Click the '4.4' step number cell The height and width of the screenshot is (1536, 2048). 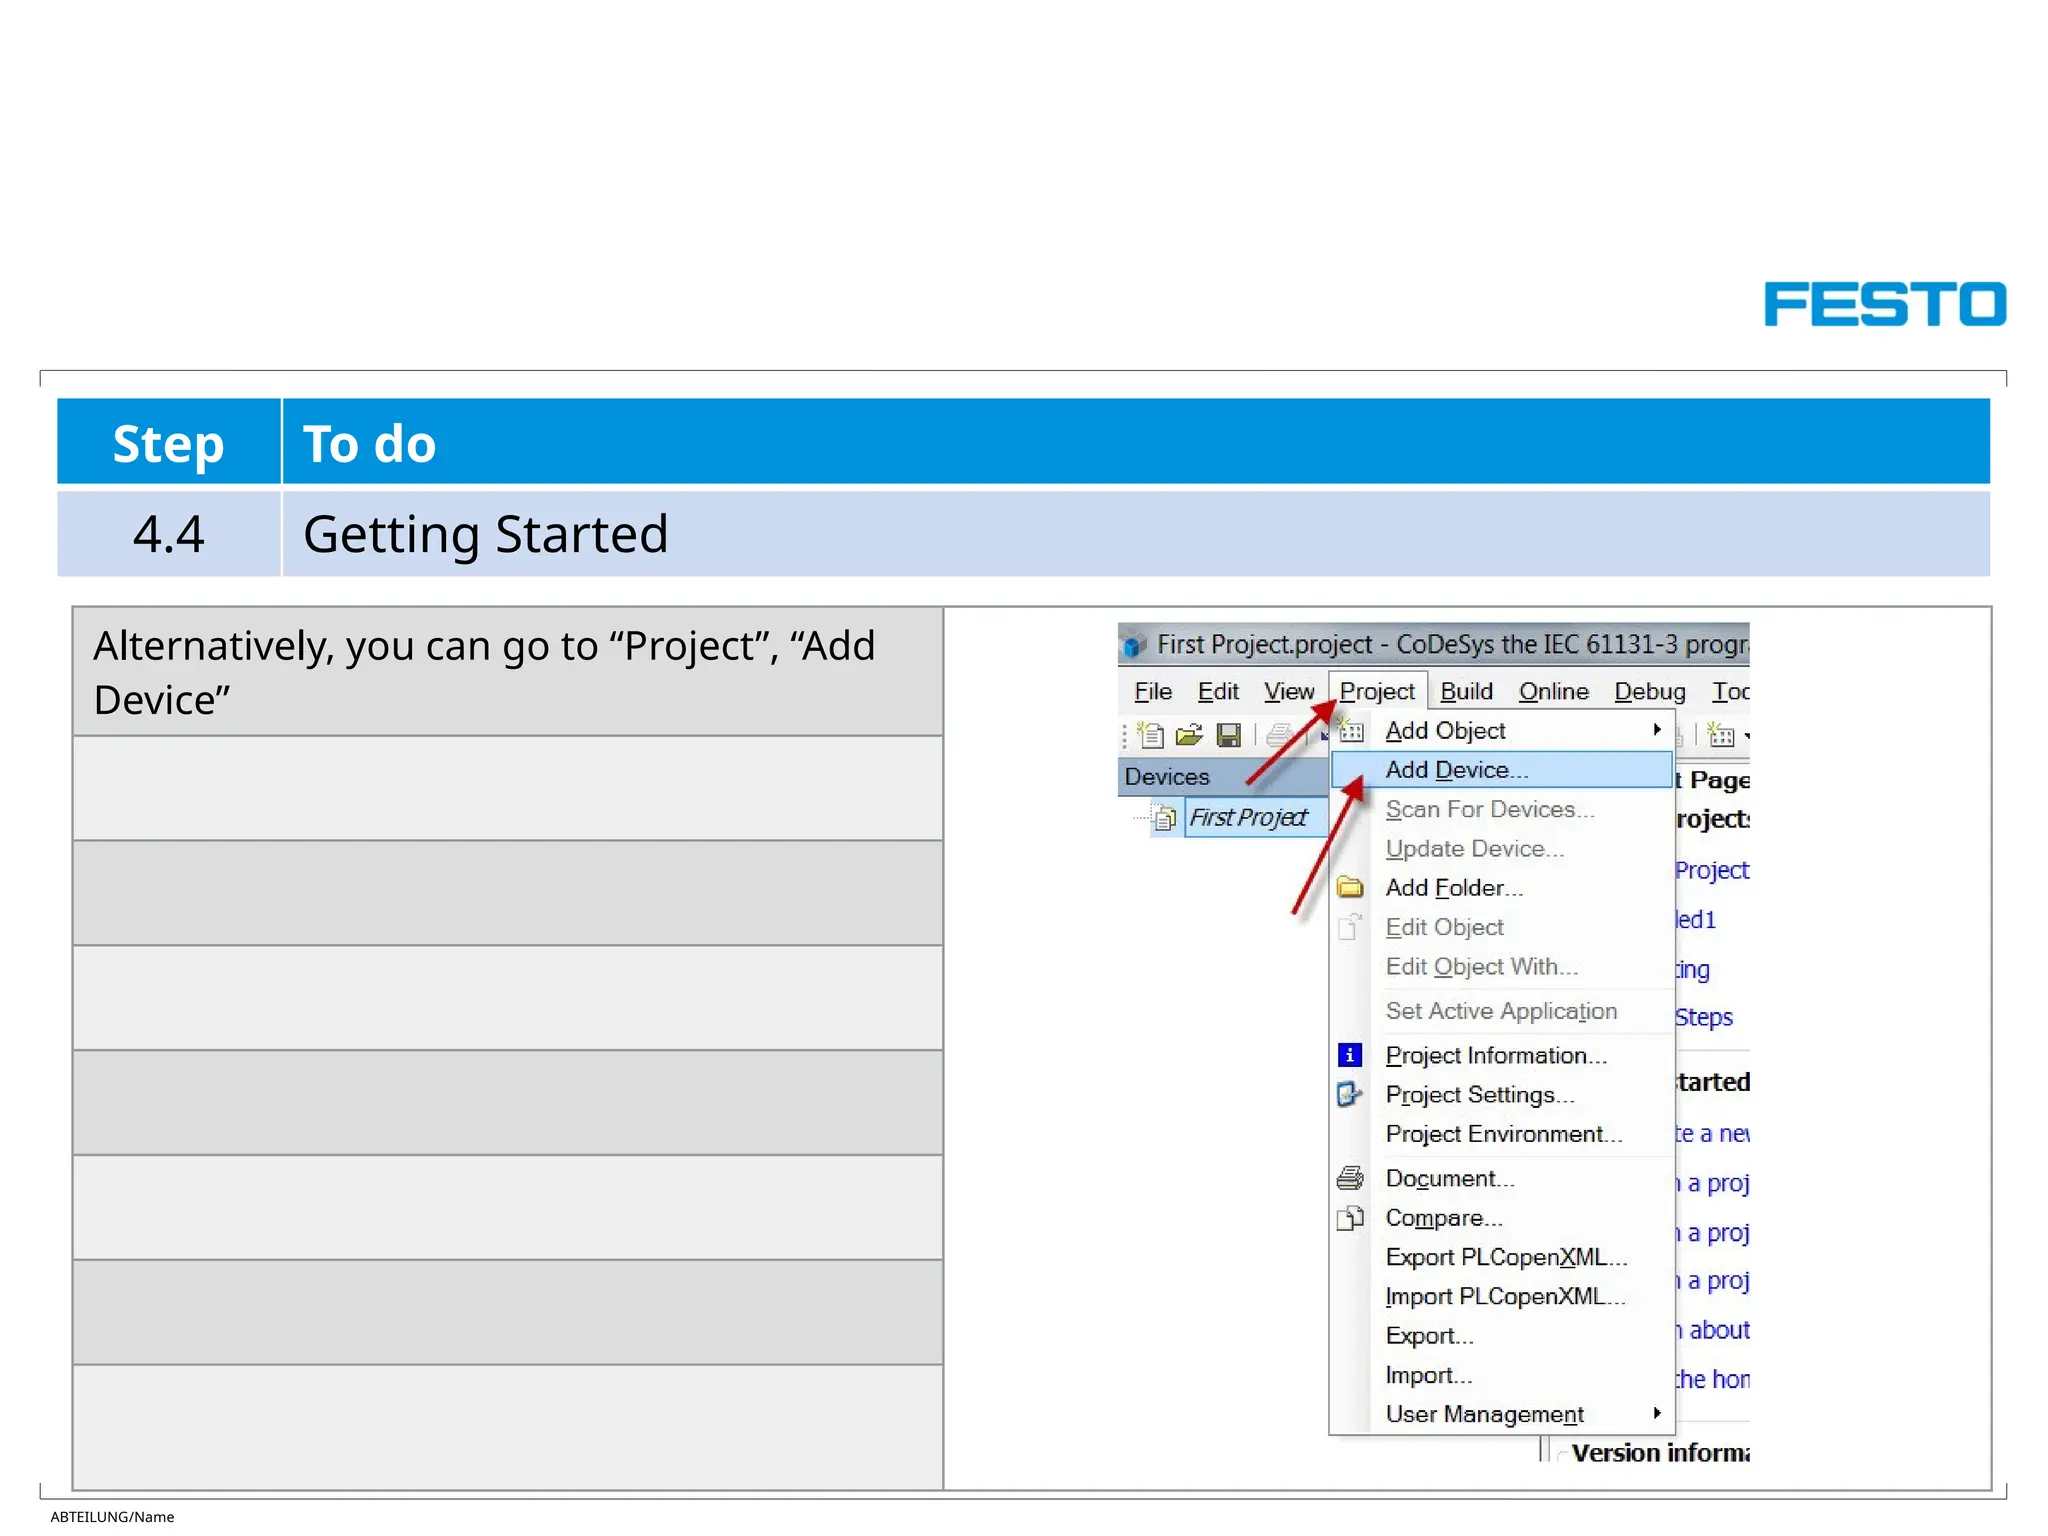pyautogui.click(x=169, y=534)
